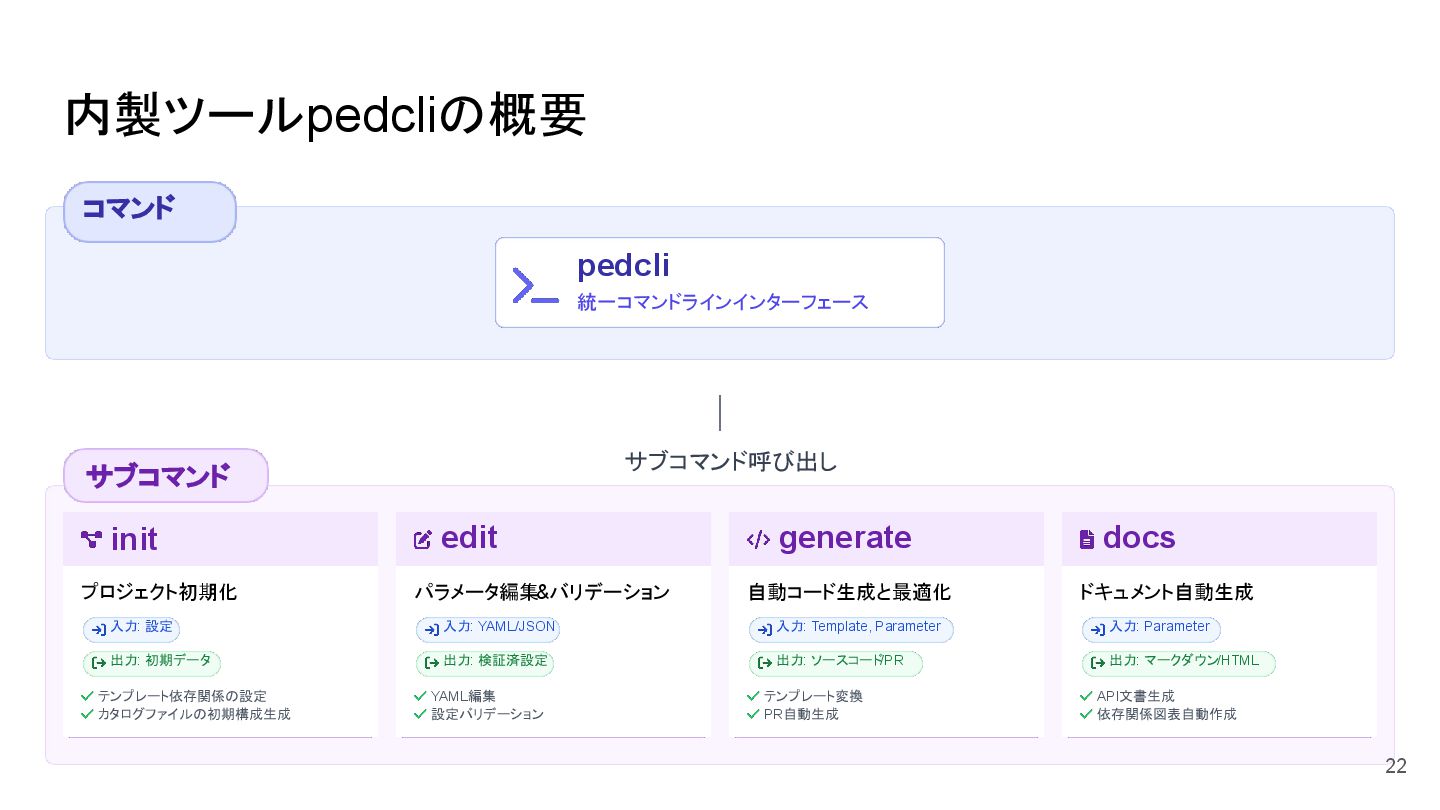Click checkmark next to API文書生成
Image resolution: width=1440 pixels, height=810 pixels.
point(1086,696)
